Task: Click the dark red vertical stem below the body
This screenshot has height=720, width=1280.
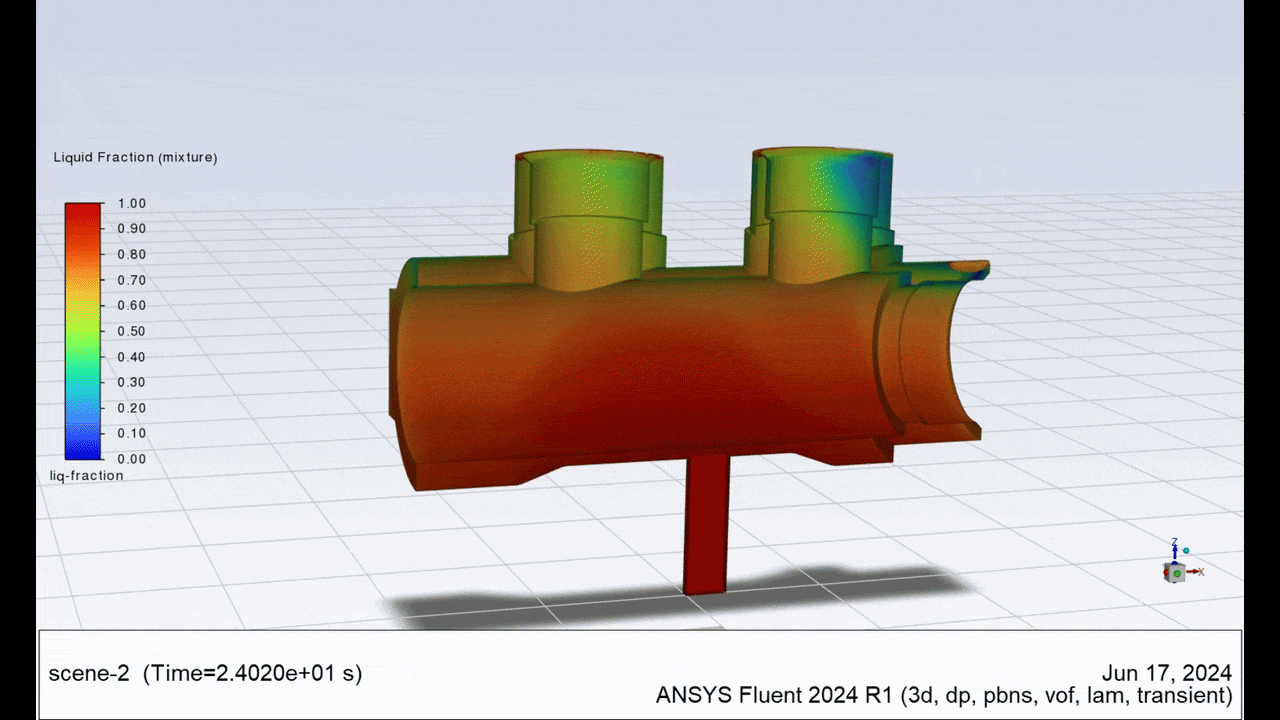Action: coord(705,523)
